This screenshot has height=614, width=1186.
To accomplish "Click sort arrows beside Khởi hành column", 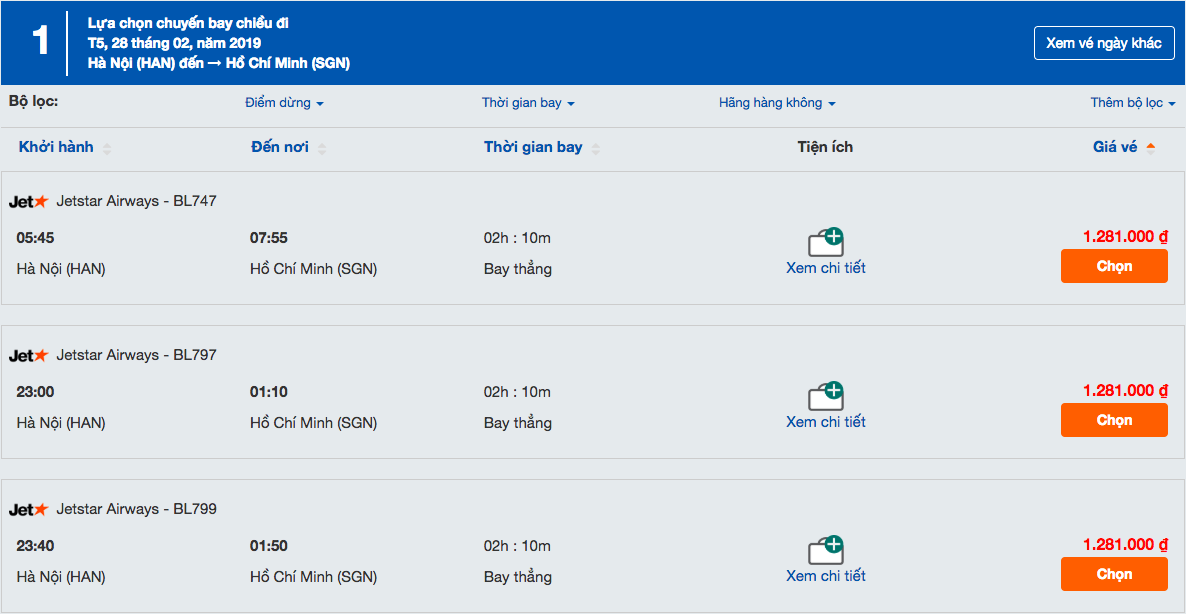I will point(107,148).
